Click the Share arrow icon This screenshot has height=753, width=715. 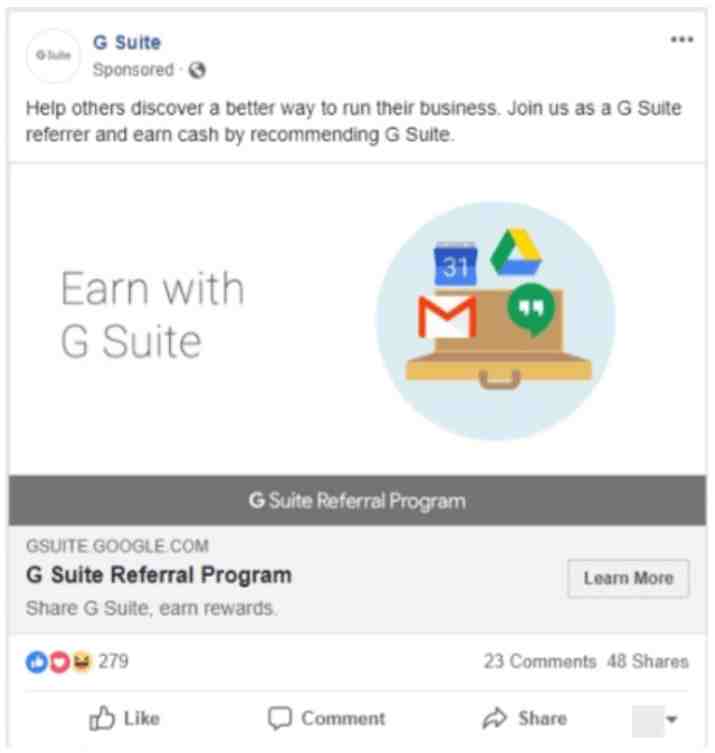click(495, 718)
